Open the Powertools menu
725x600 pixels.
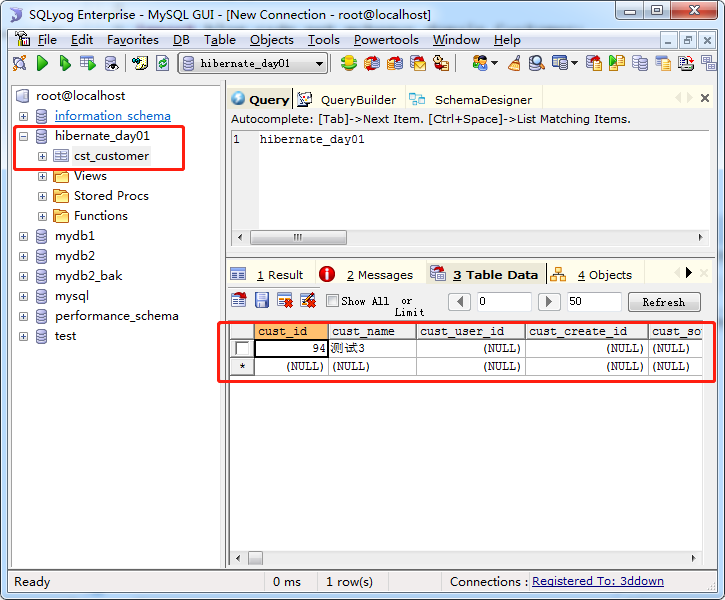[386, 40]
